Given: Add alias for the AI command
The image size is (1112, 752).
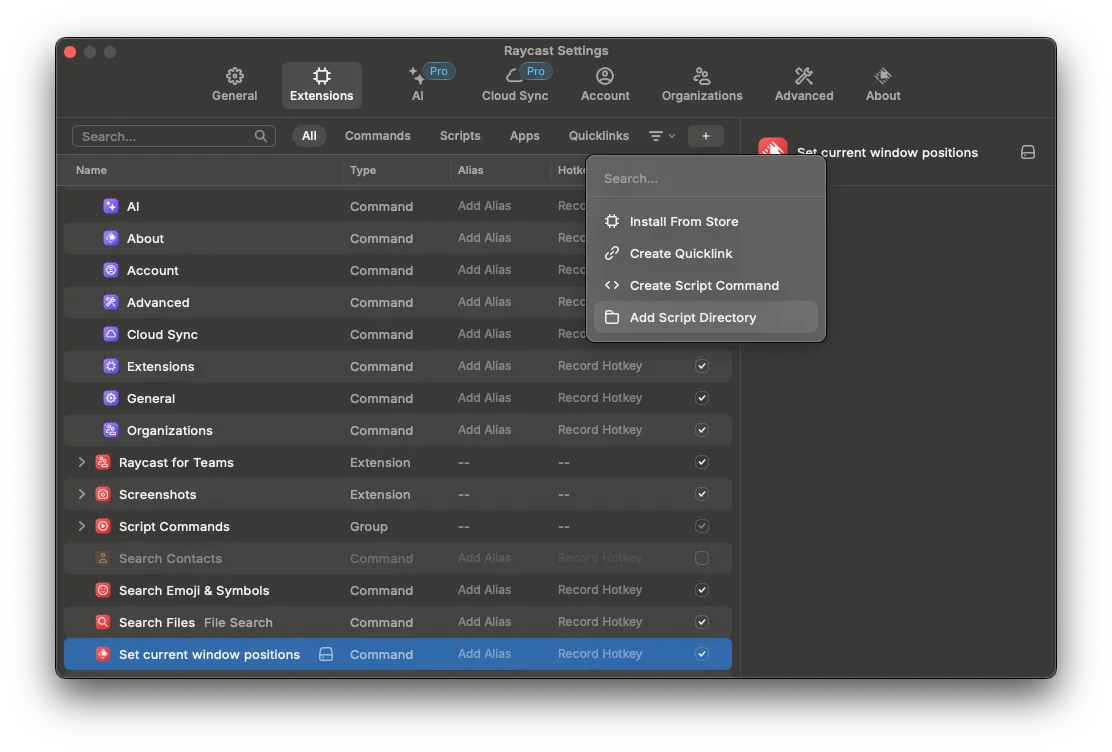Looking at the screenshot, I should pos(484,206).
